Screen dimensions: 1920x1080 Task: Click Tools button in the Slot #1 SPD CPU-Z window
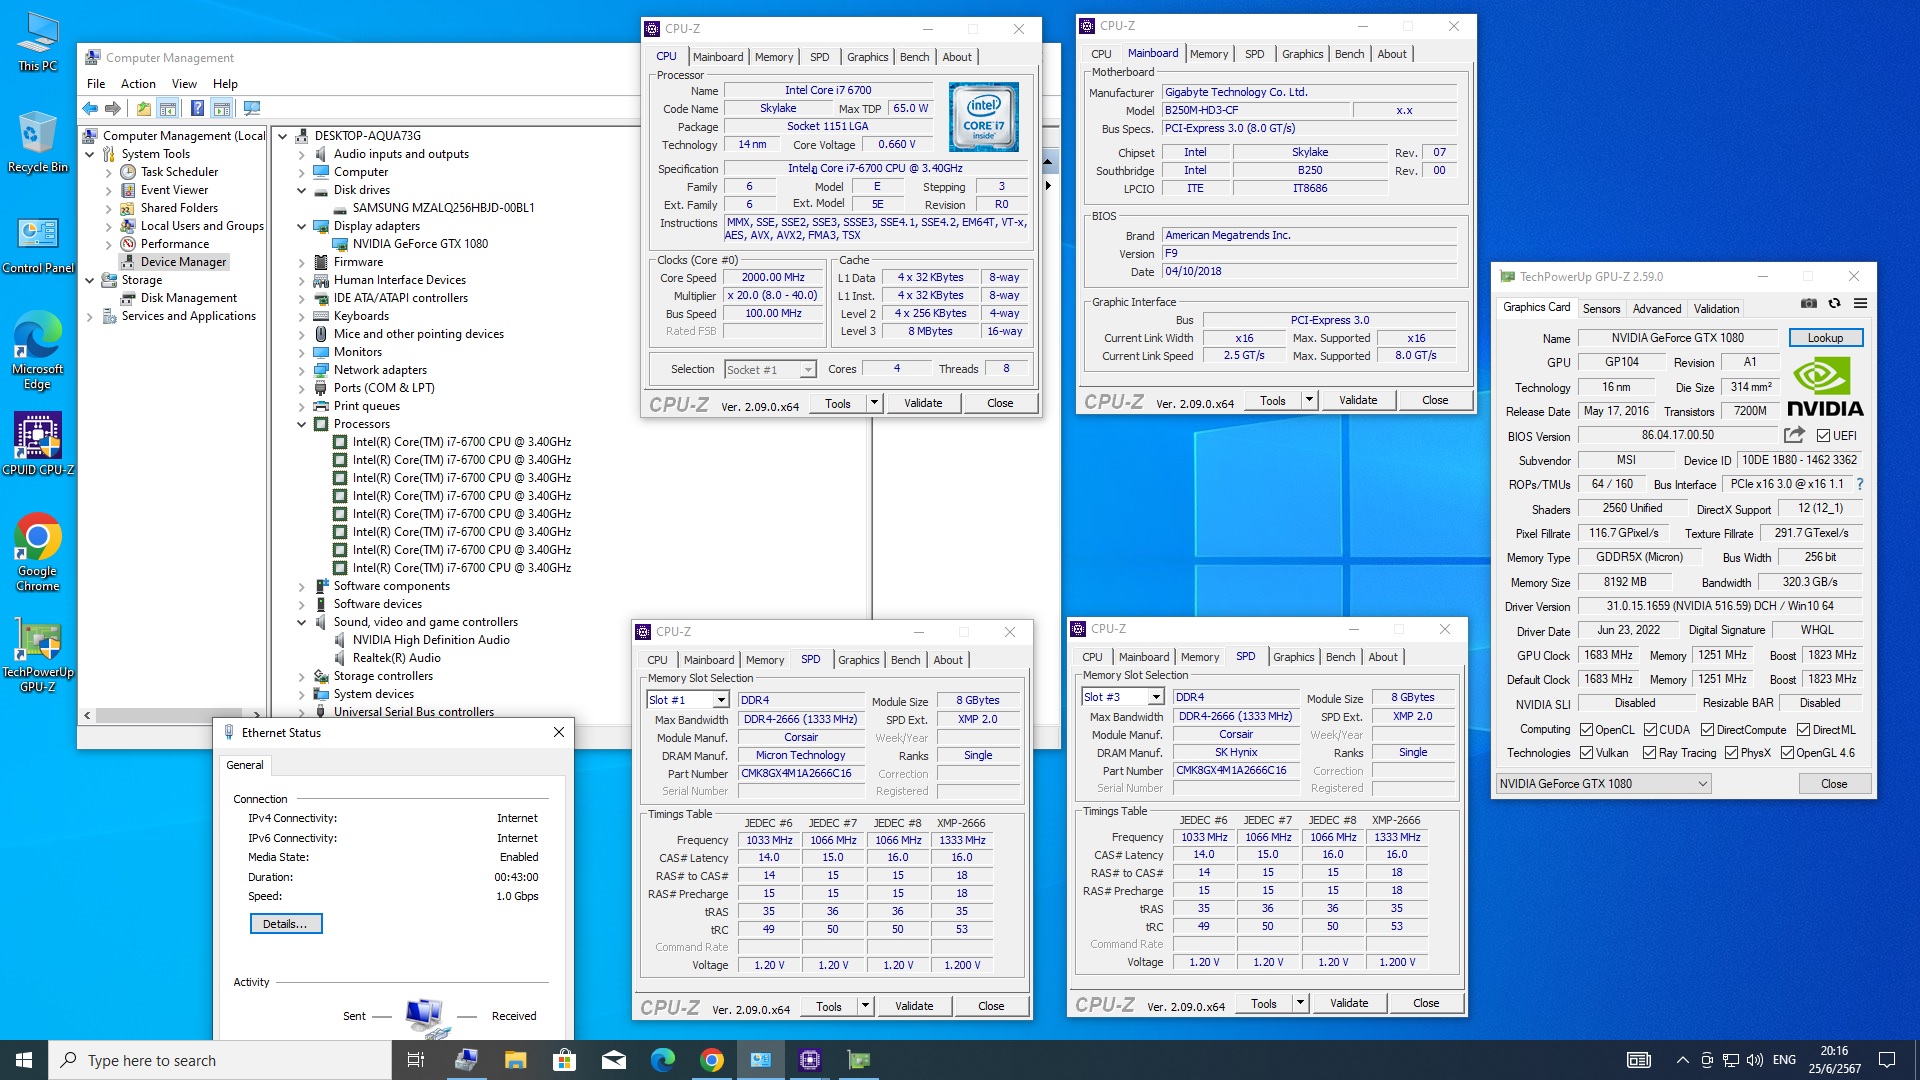coord(829,1006)
